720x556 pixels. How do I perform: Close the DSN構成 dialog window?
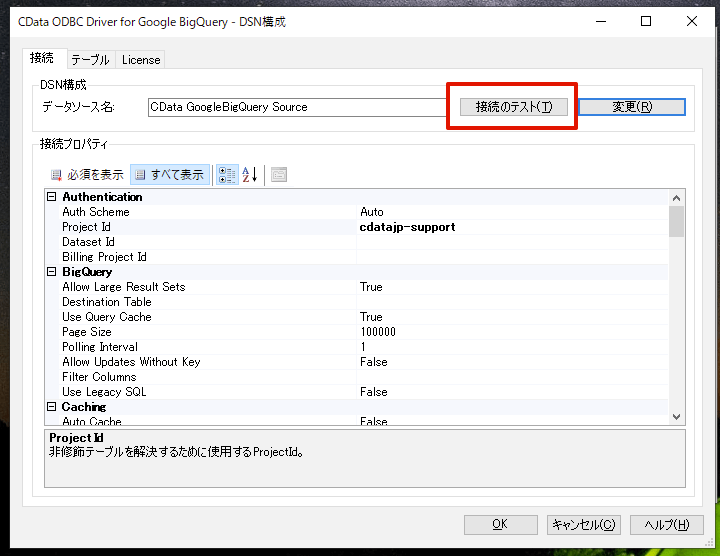(x=692, y=21)
